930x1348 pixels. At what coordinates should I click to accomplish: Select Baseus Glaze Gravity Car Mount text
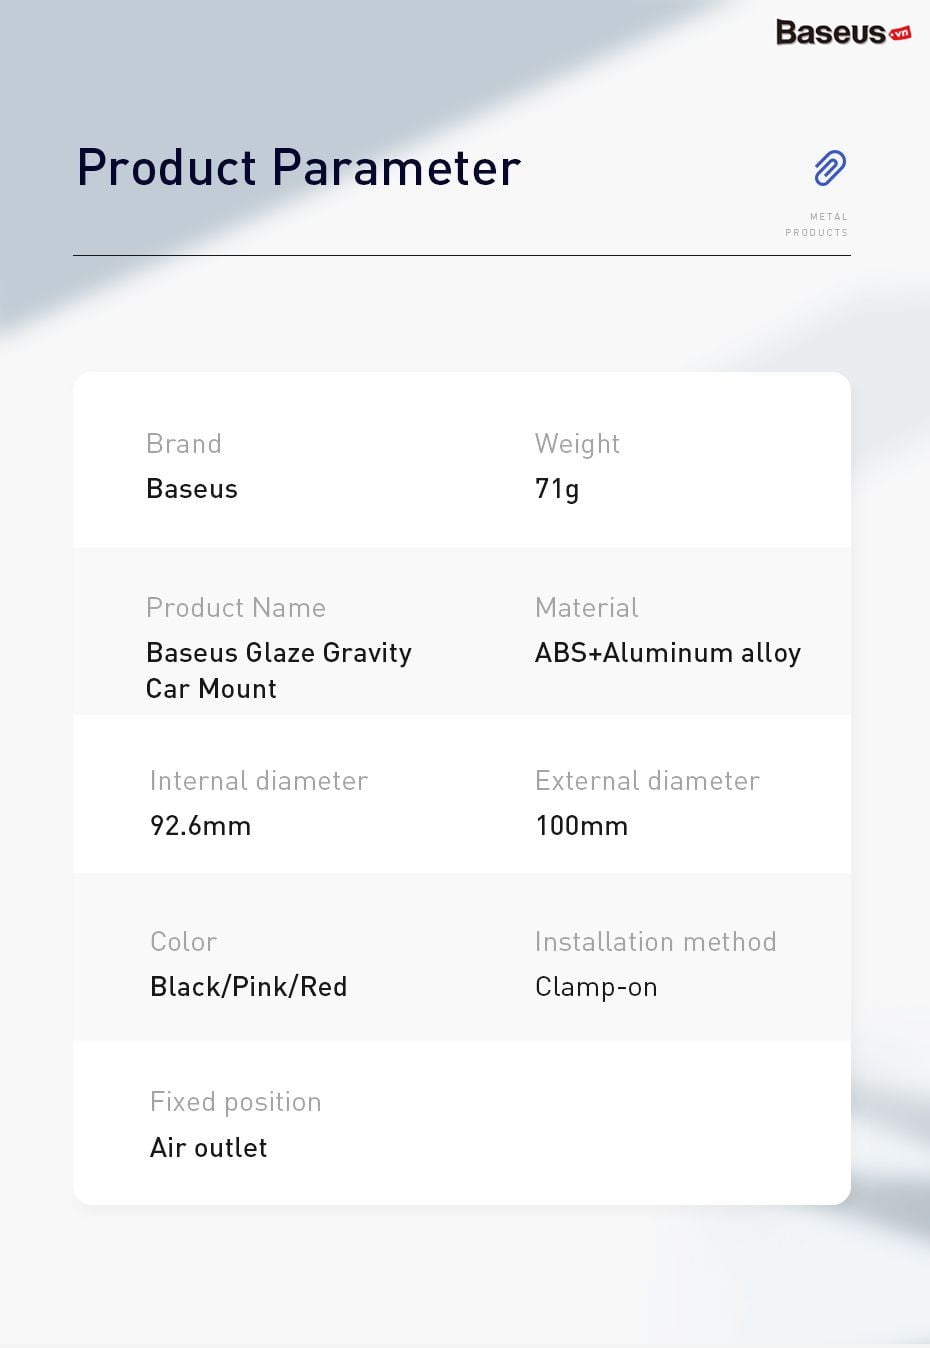(x=279, y=670)
